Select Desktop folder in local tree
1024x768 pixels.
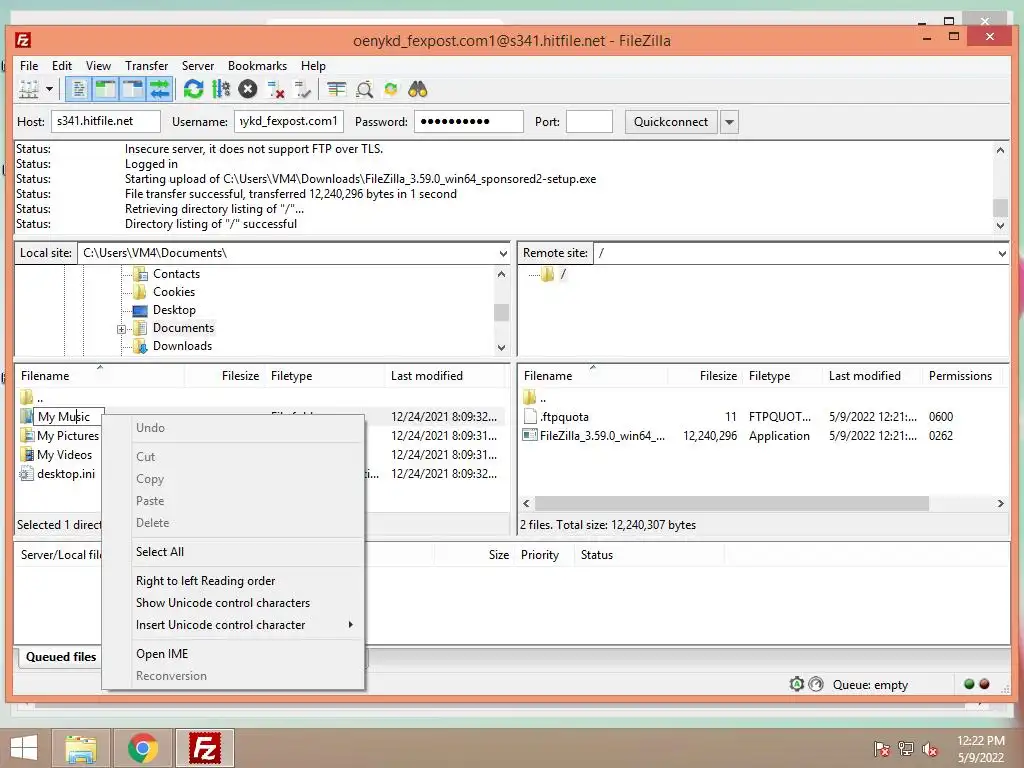(x=174, y=310)
